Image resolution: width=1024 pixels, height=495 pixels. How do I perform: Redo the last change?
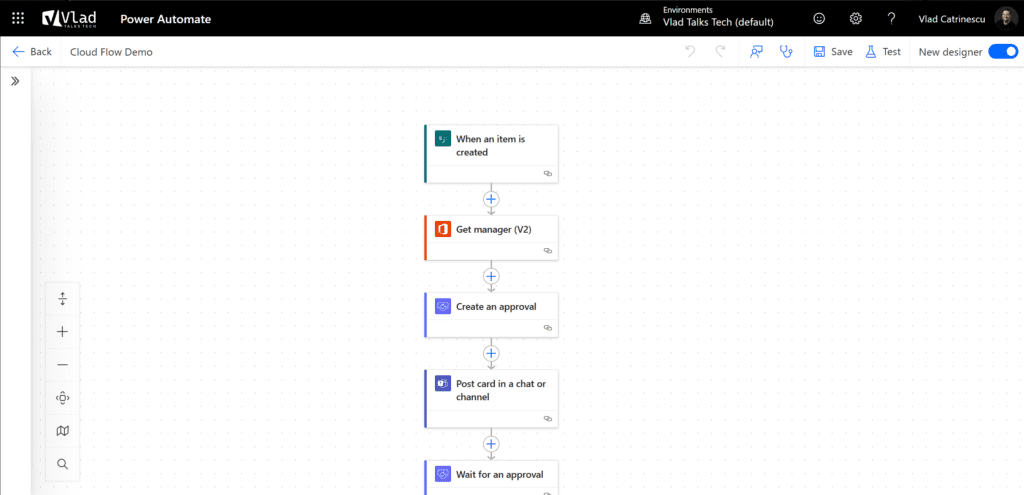click(720, 52)
